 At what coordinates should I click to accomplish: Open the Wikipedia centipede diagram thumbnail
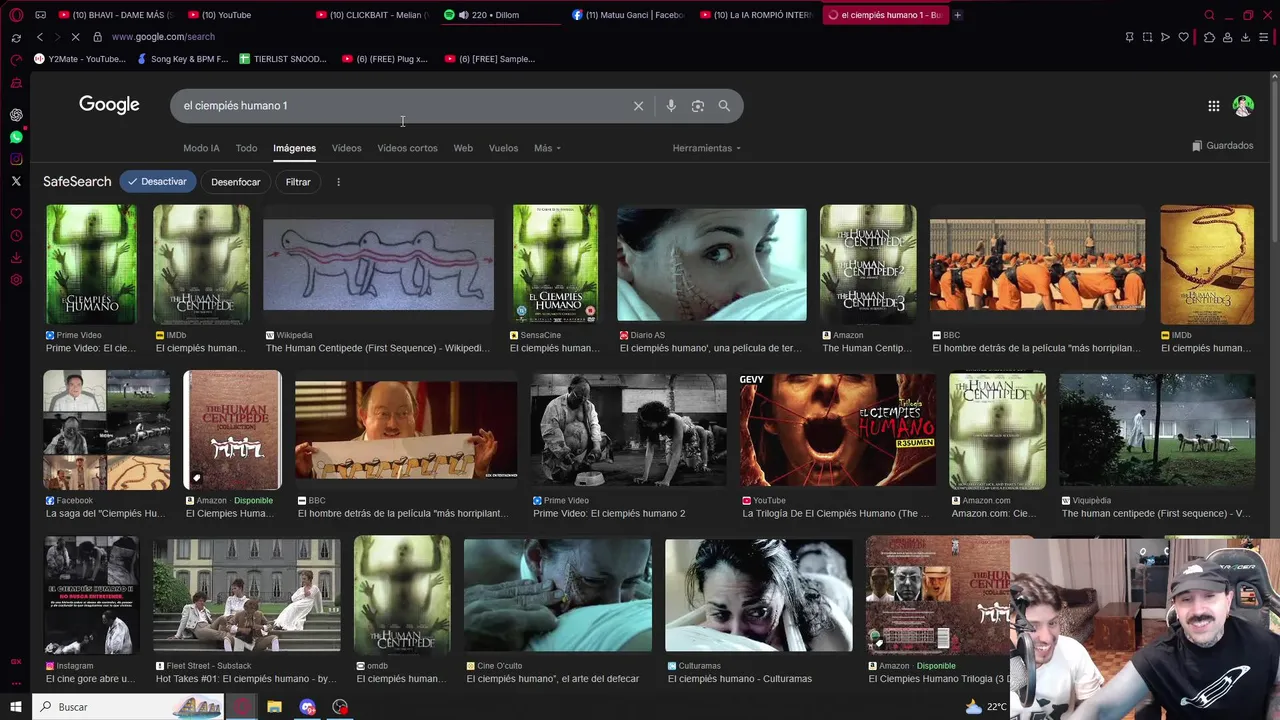(x=378, y=264)
